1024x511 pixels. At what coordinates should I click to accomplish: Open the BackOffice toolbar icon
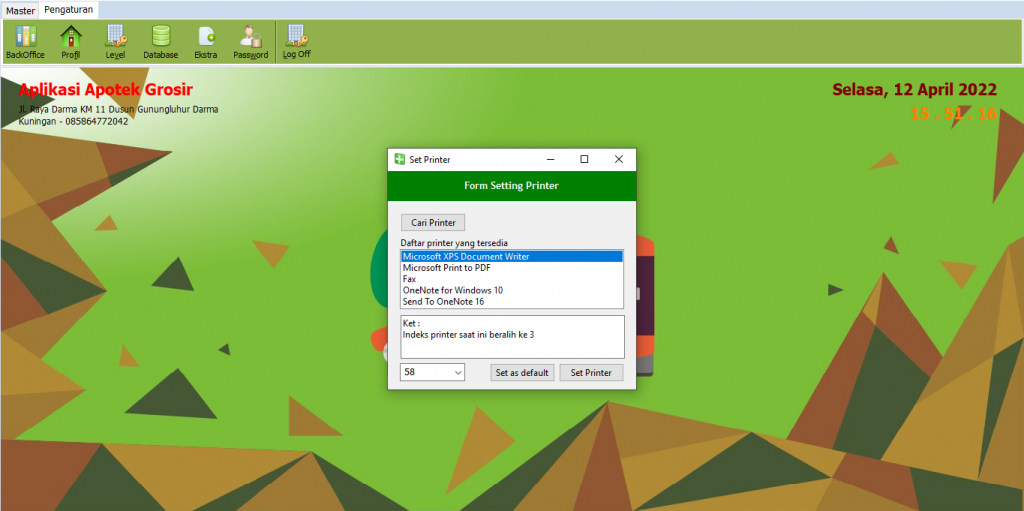pos(25,41)
